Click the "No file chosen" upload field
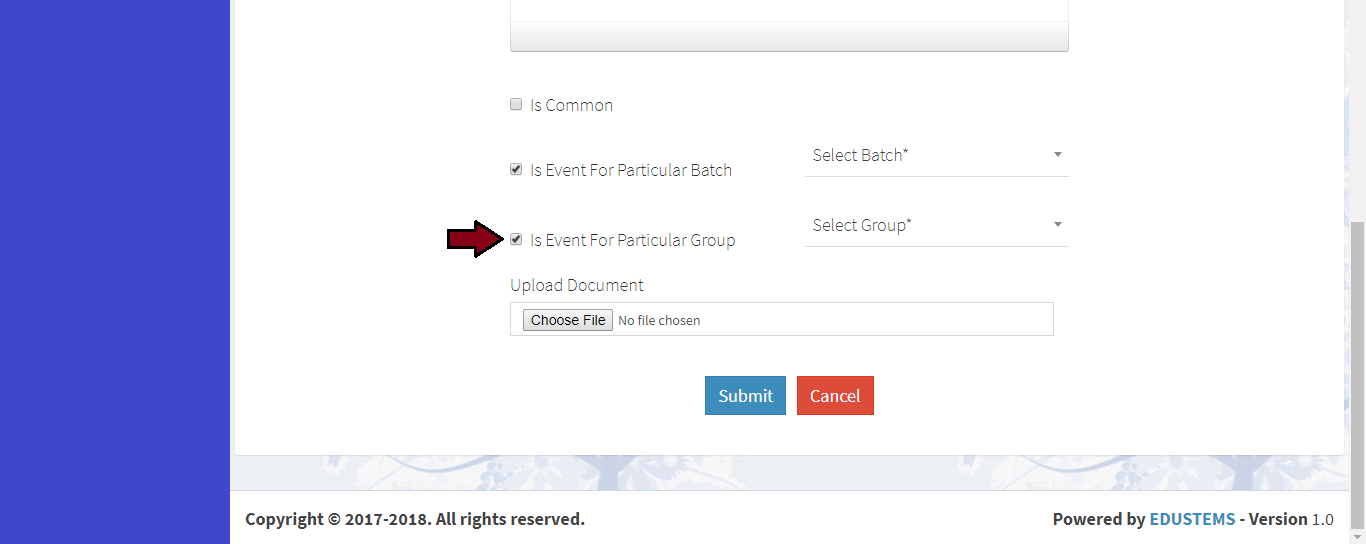This screenshot has width=1366, height=544. coord(659,320)
